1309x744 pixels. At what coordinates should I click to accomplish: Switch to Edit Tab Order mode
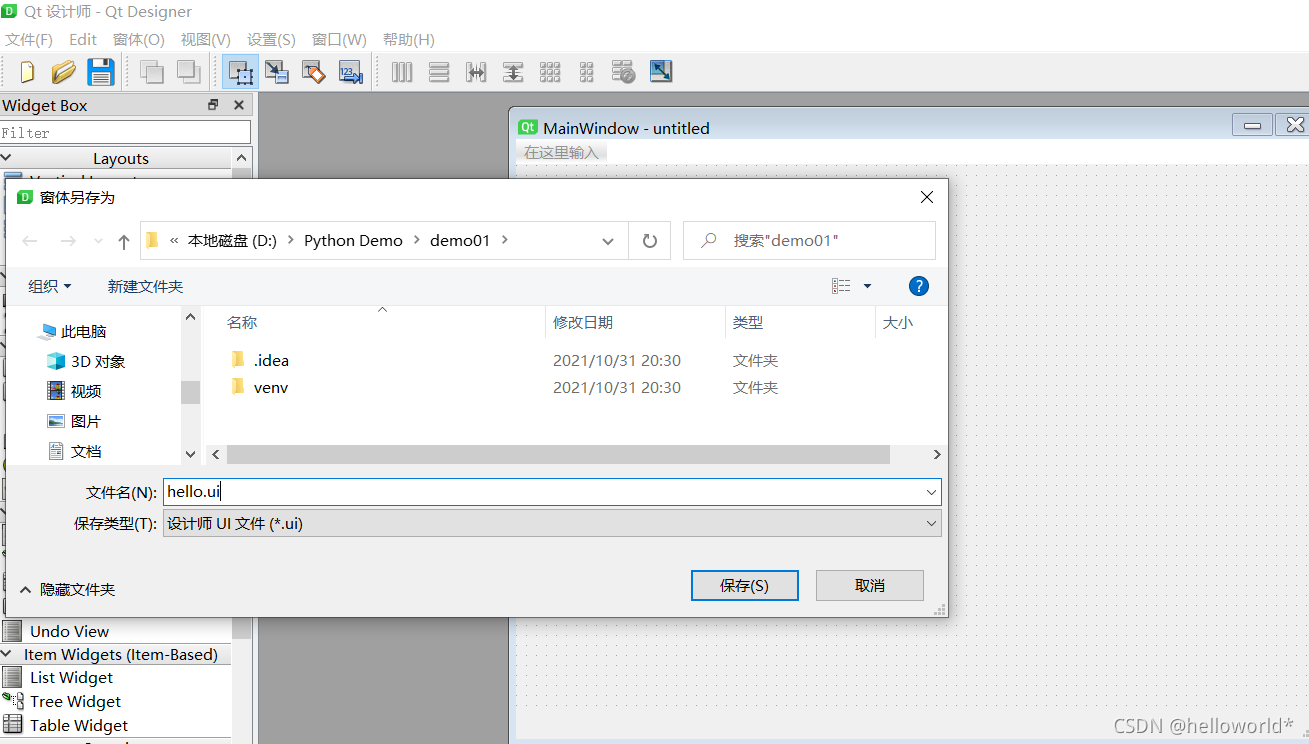click(350, 72)
